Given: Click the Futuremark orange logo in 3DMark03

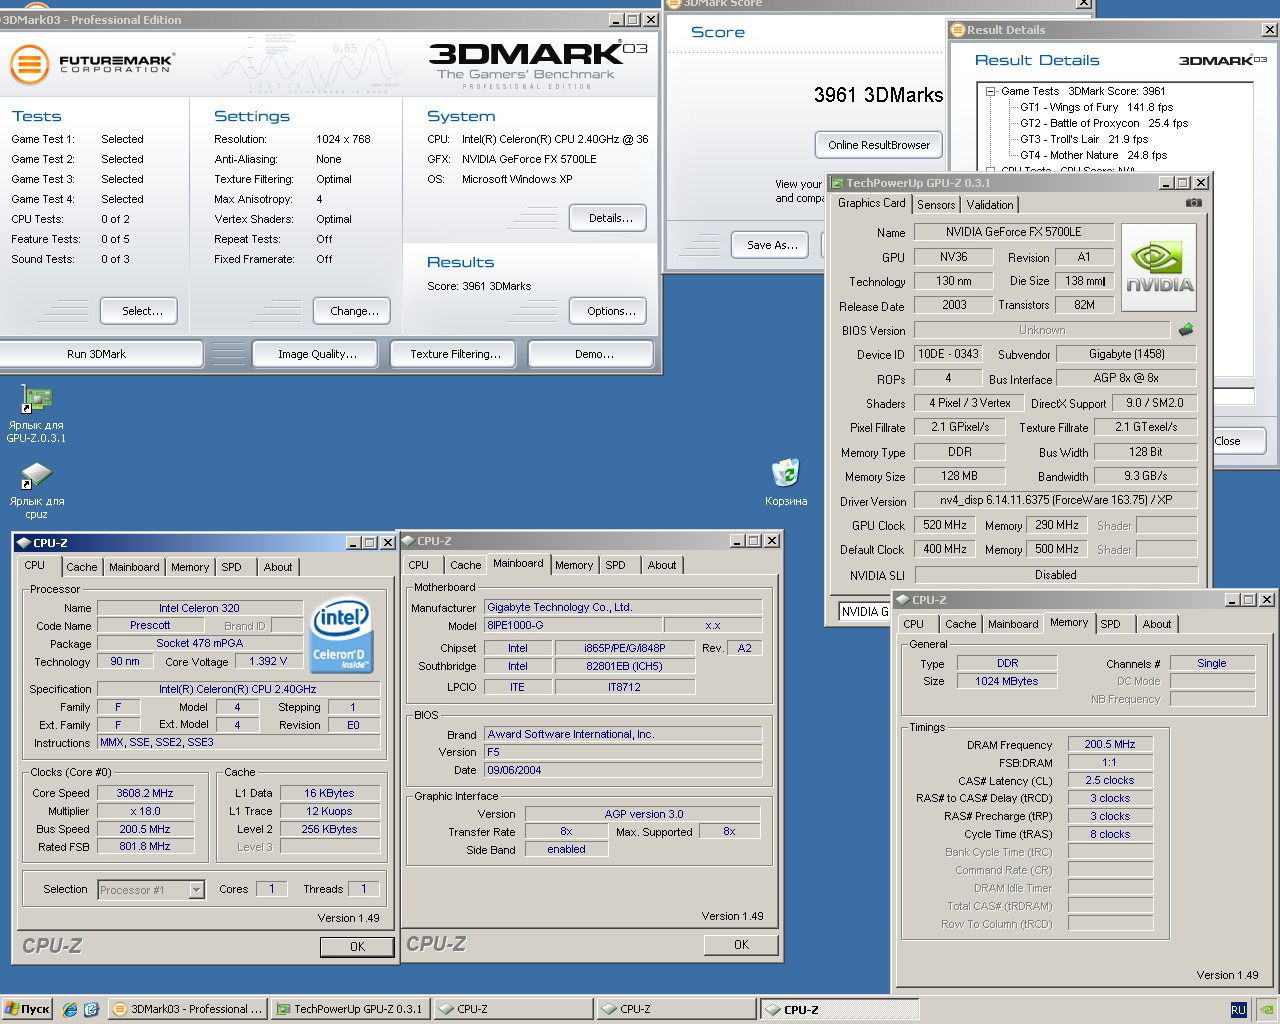Looking at the screenshot, I should (x=29, y=65).
